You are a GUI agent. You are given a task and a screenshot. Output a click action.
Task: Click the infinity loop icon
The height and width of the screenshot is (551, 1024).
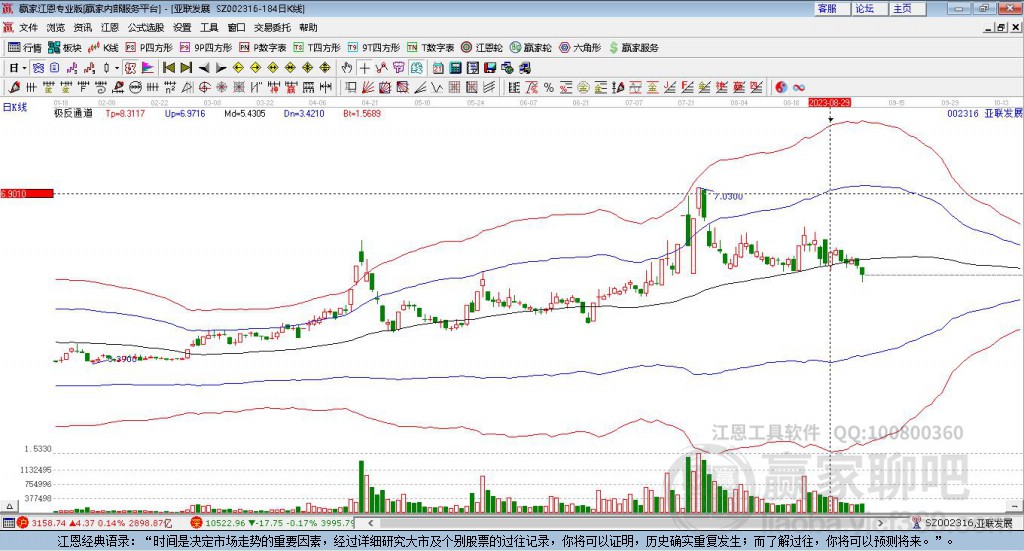799,87
